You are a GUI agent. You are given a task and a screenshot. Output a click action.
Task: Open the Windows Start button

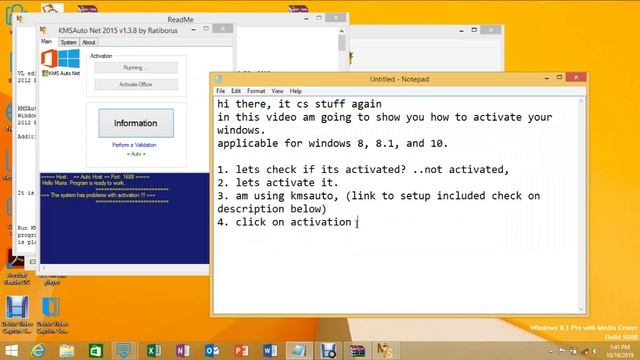[x=11, y=351]
